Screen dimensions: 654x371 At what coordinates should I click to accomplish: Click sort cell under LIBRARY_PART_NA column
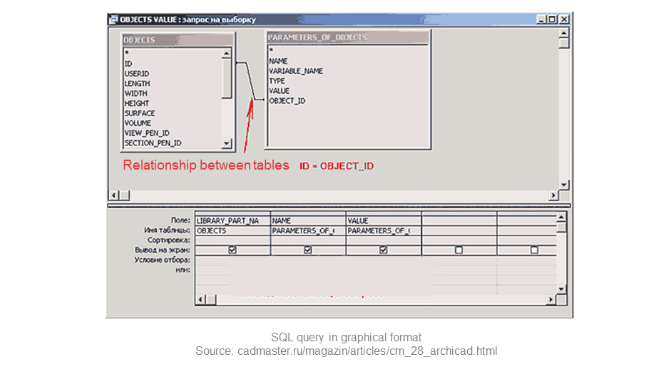tap(233, 240)
